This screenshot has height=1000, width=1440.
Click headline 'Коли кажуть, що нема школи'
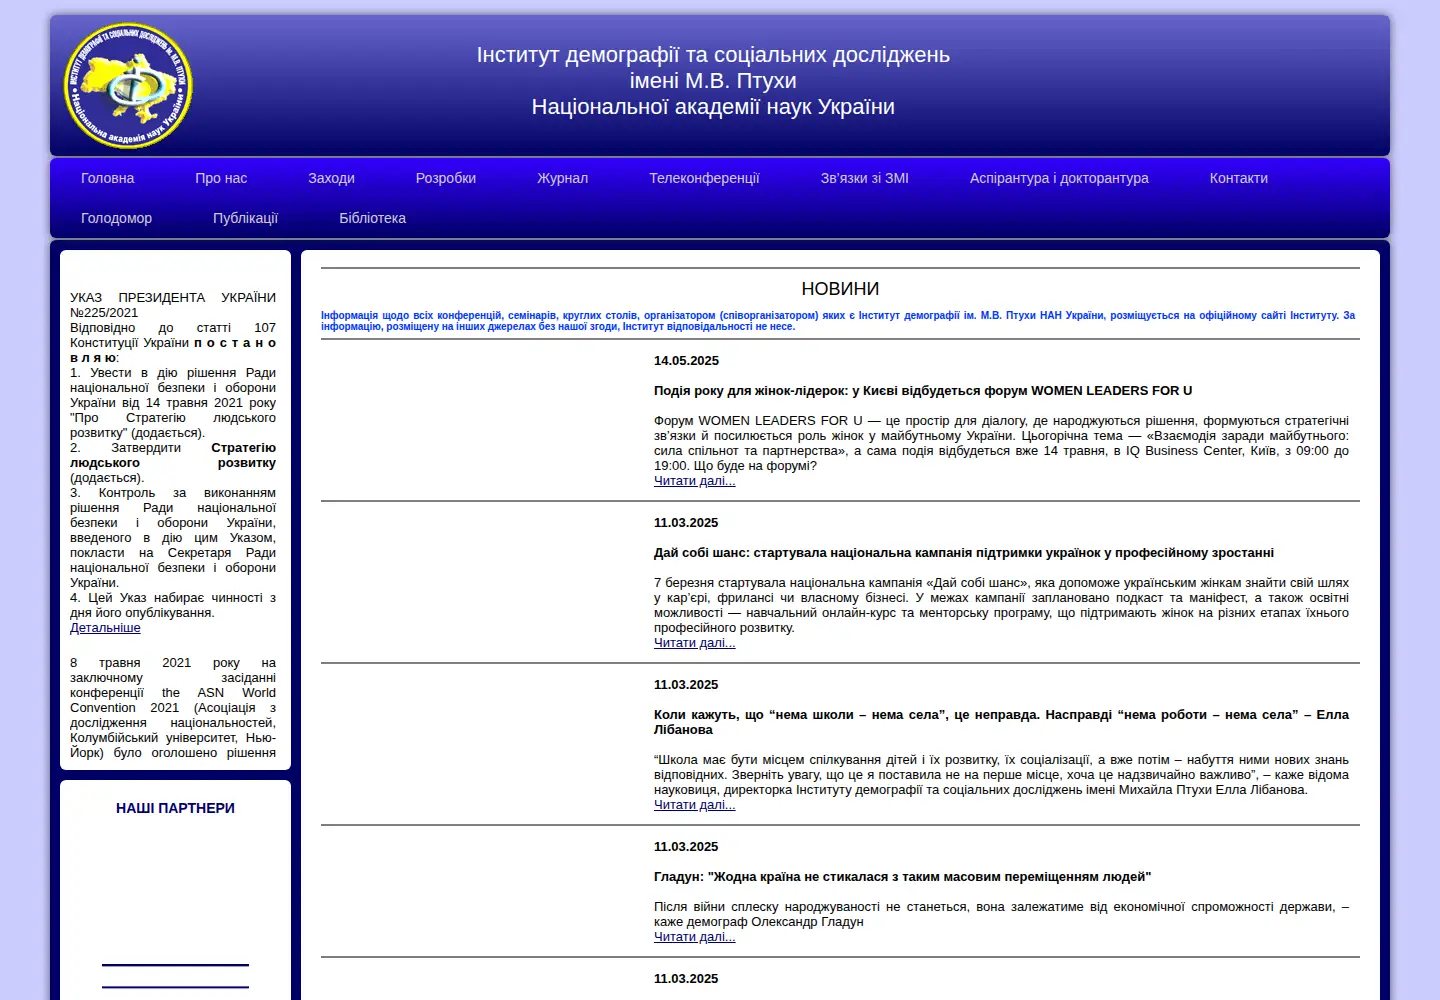[x=1001, y=722]
